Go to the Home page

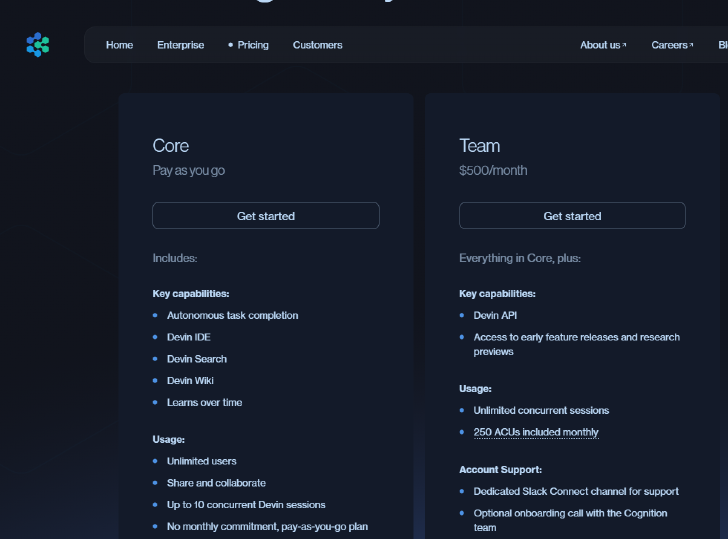pos(119,45)
